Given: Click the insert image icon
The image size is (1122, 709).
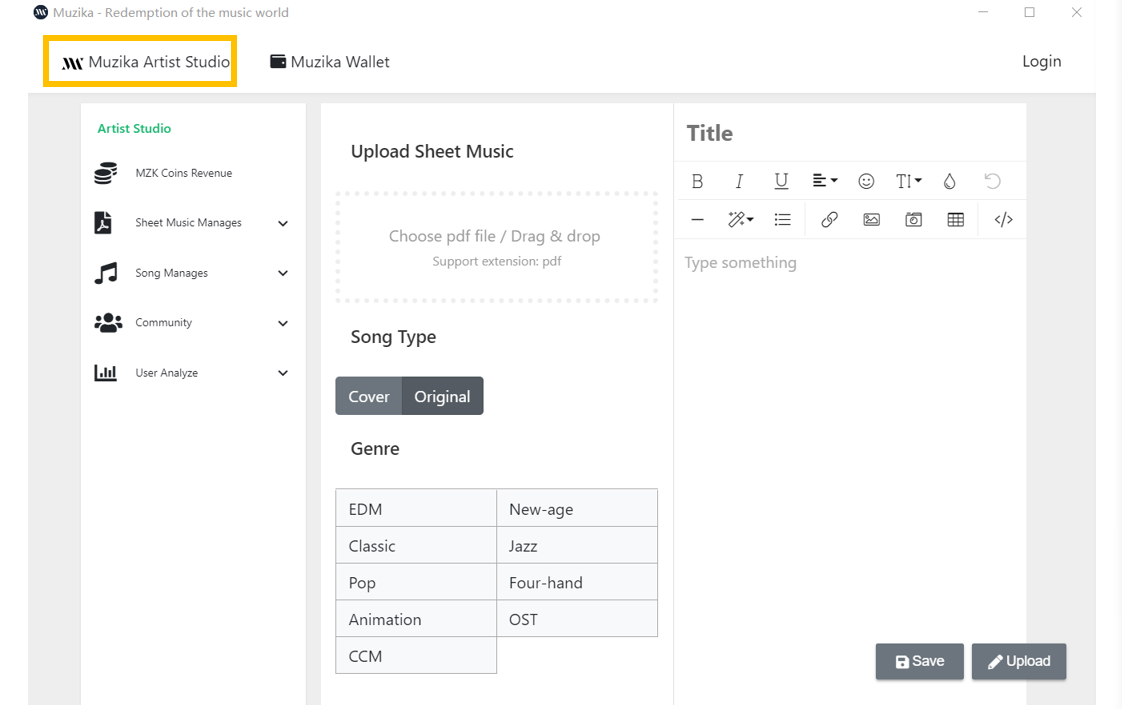Looking at the screenshot, I should tap(871, 220).
